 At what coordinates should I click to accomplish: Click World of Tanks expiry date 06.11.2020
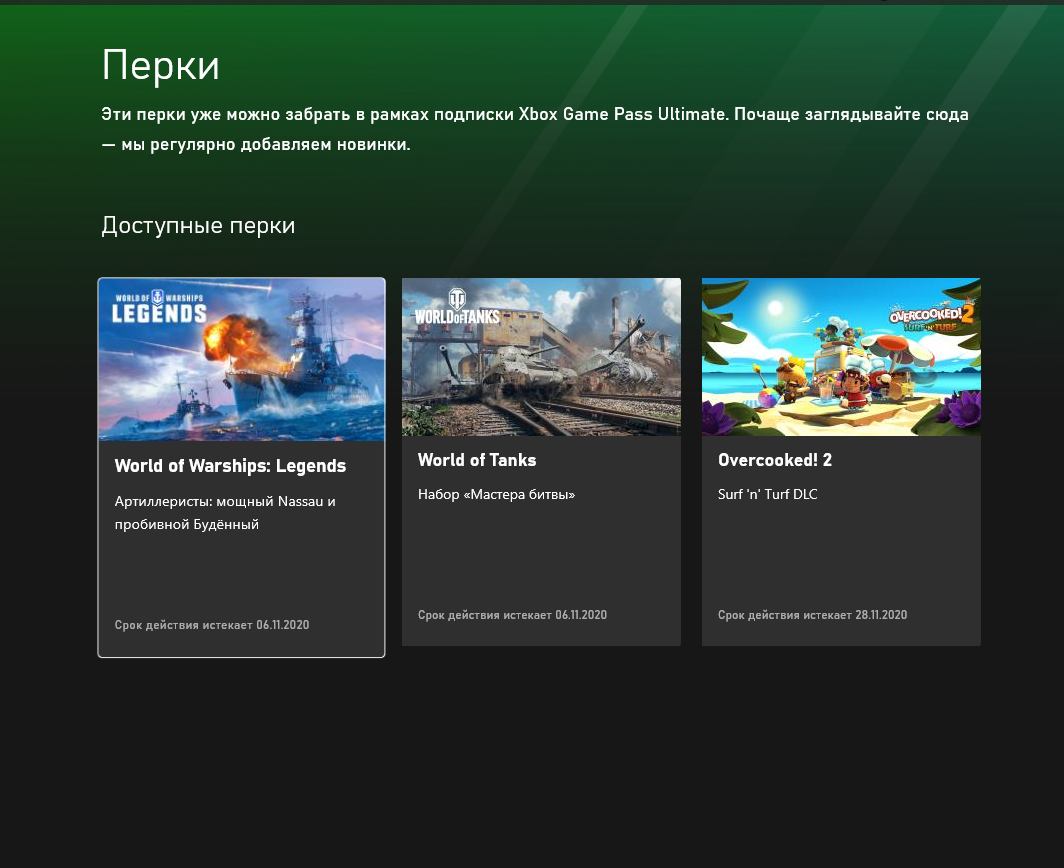(x=512, y=615)
